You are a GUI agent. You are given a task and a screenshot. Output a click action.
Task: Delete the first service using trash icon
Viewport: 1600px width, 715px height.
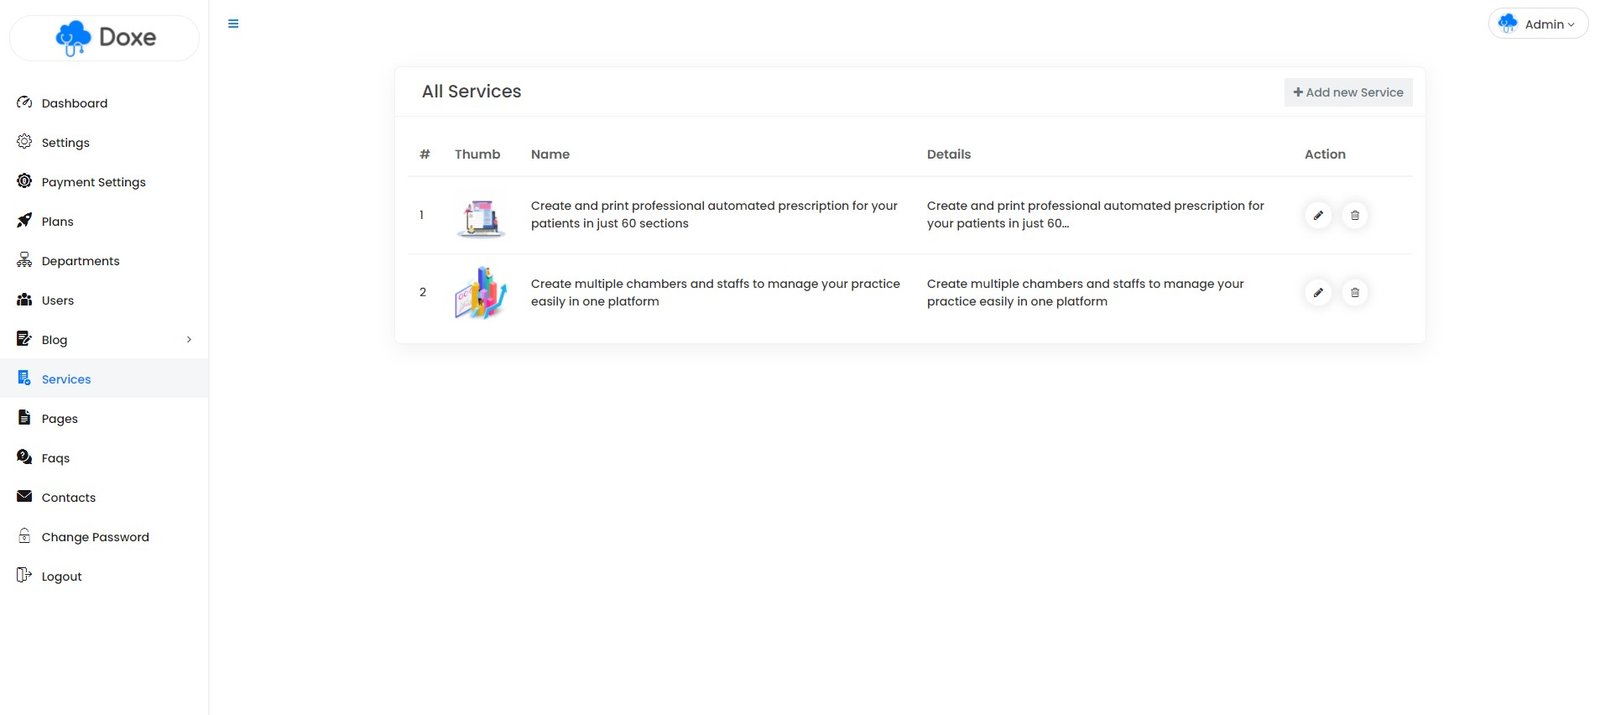tap(1354, 215)
